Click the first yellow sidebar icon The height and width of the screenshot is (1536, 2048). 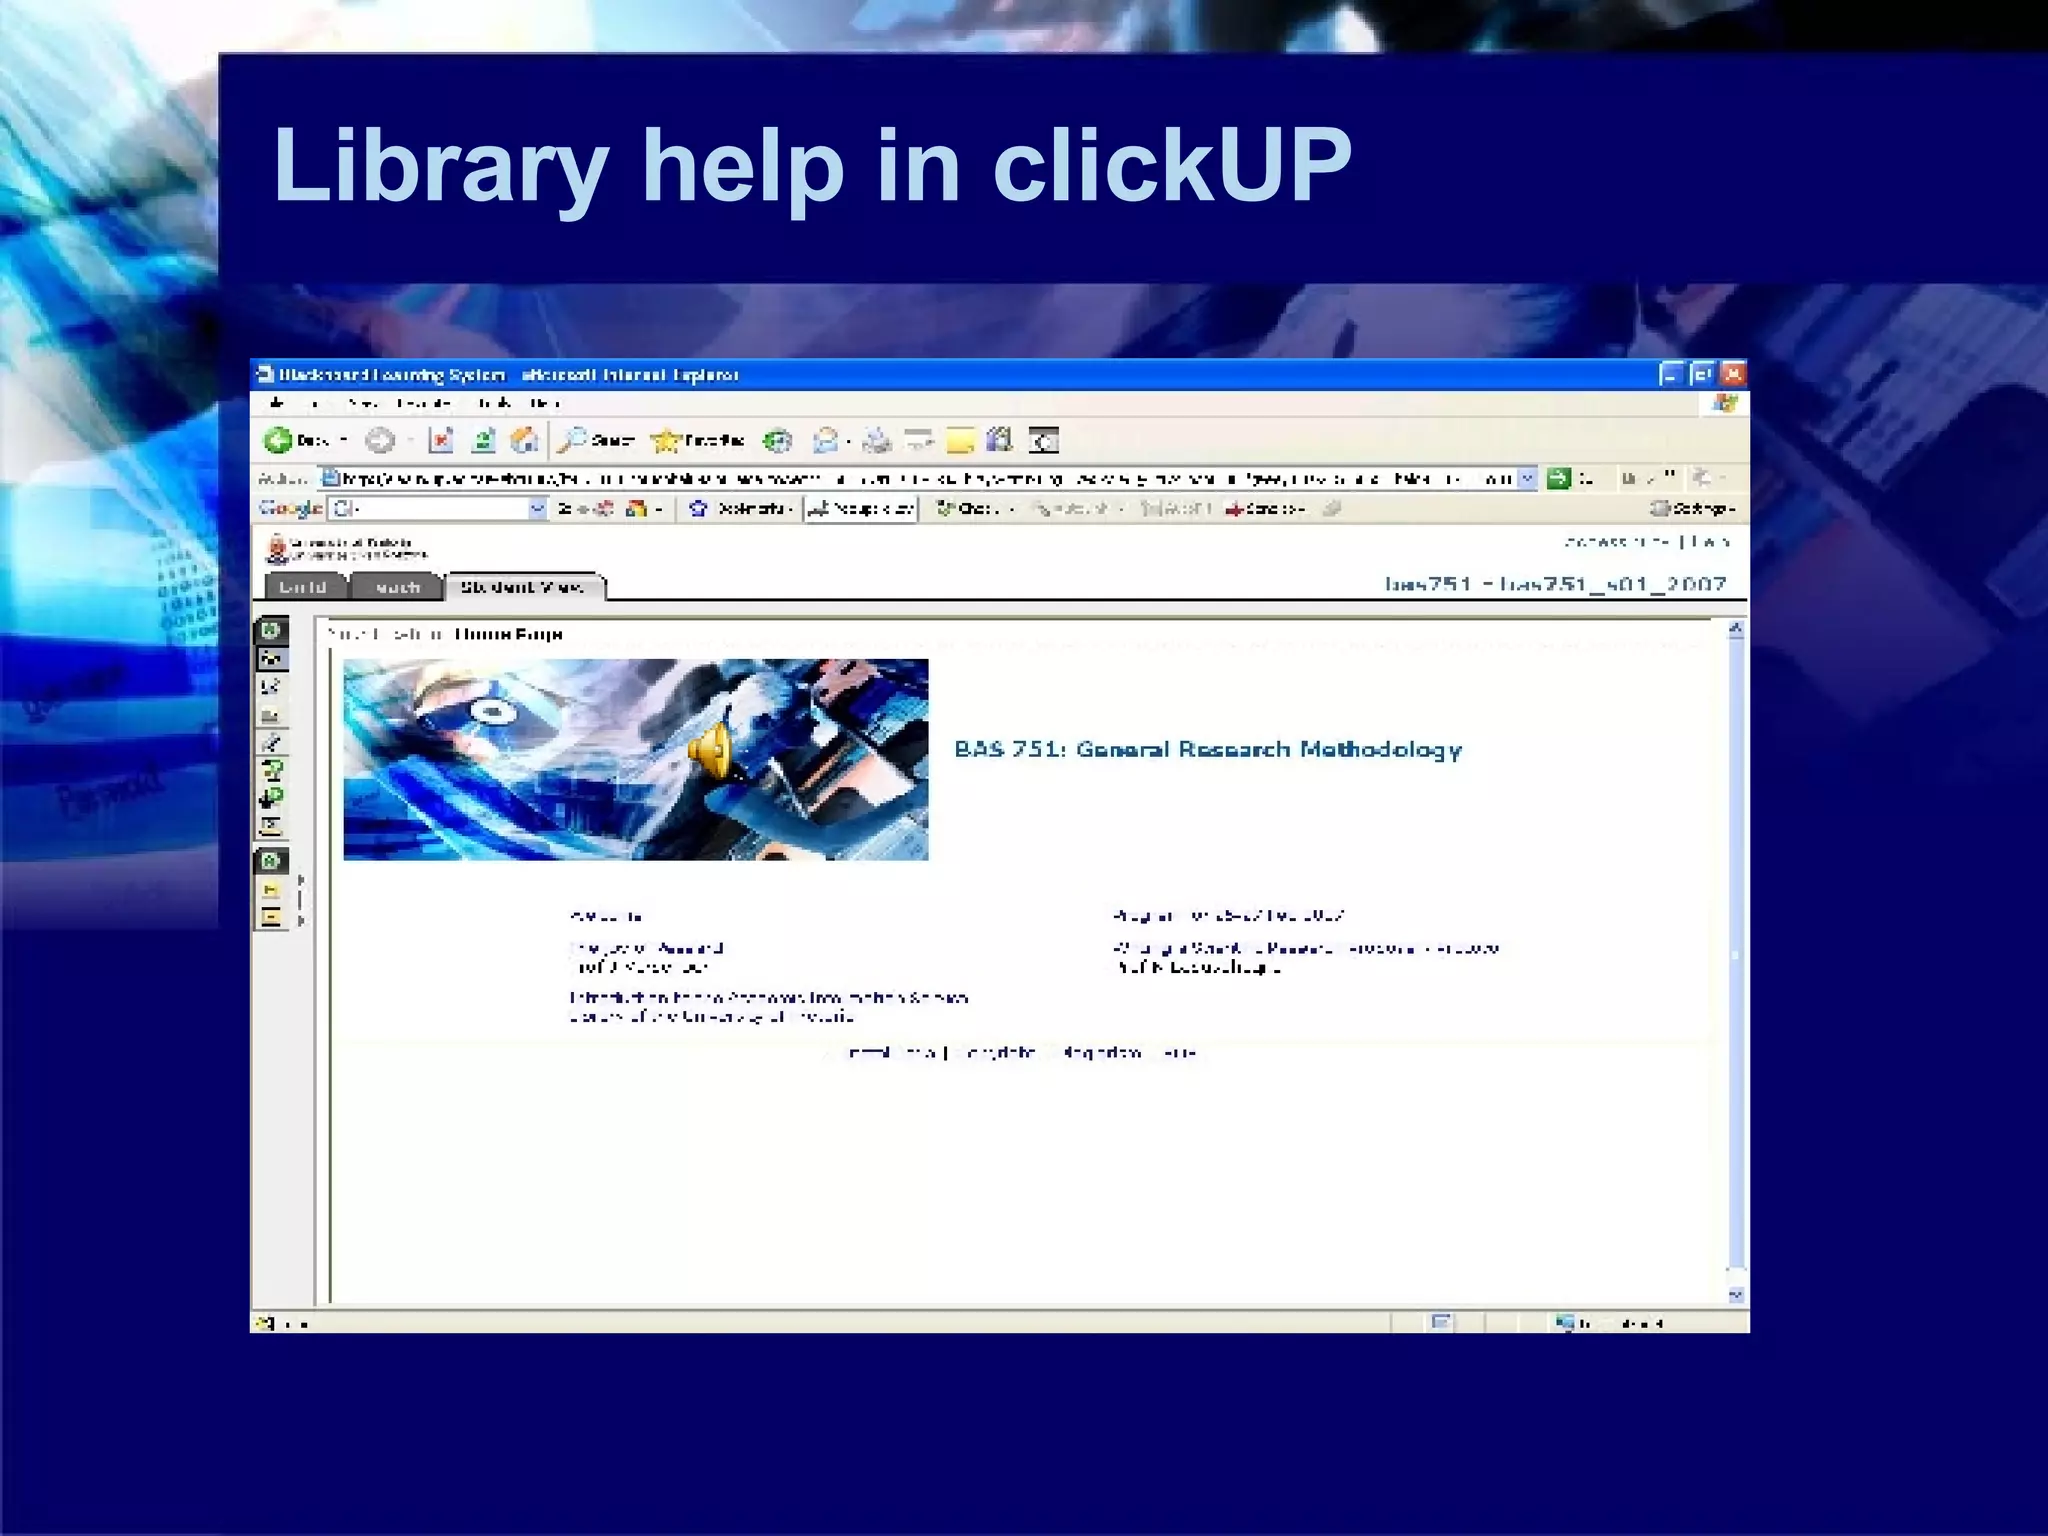(x=271, y=889)
